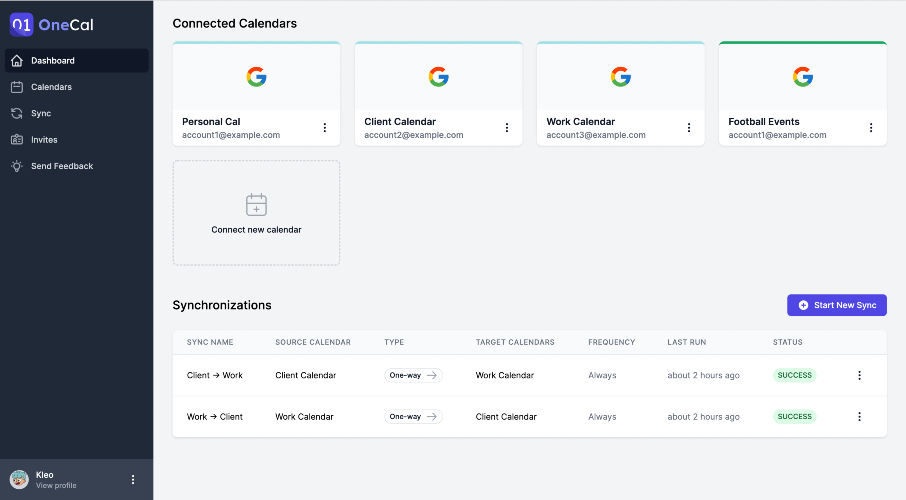This screenshot has height=500, width=906.
Task: Click Personal Cal card title
Action: click(211, 121)
